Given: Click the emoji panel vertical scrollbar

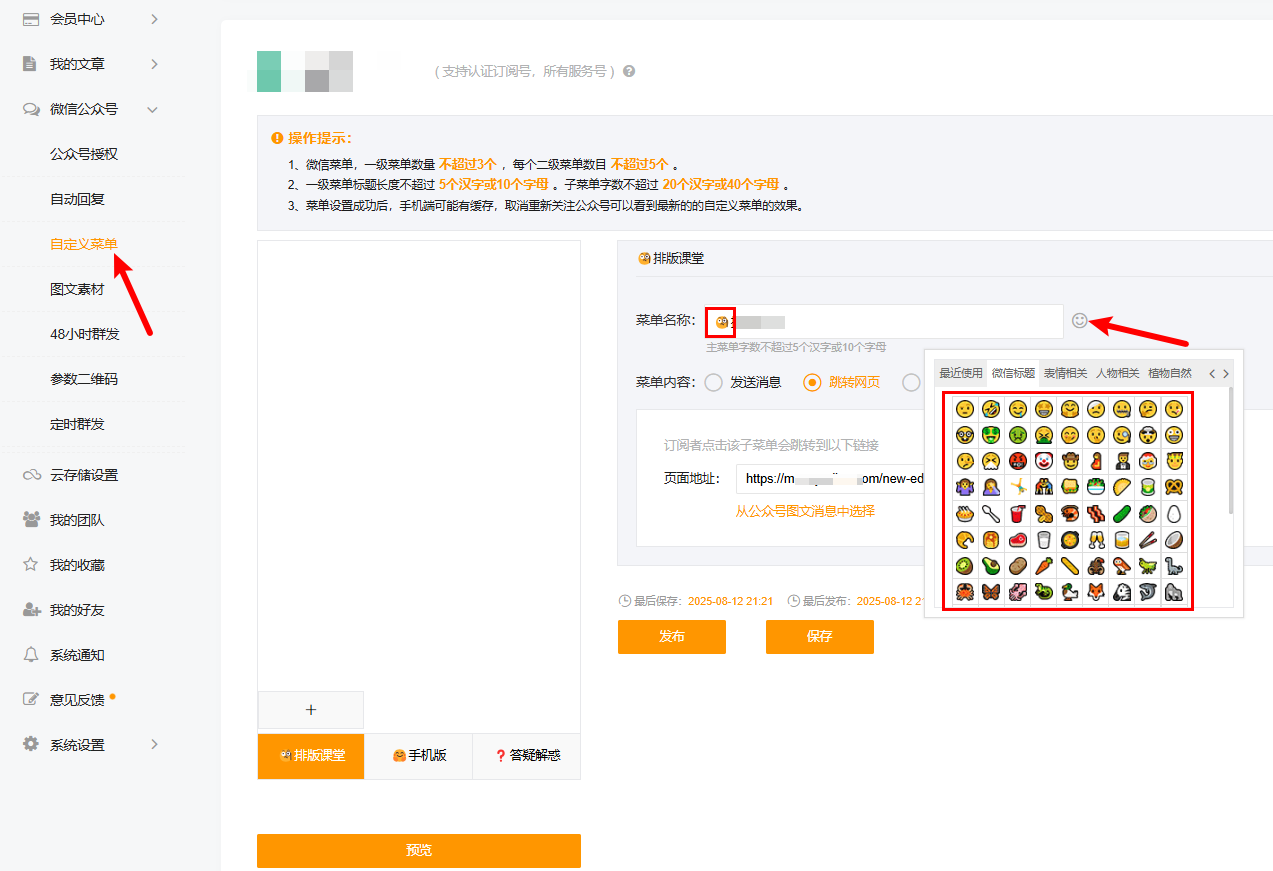Looking at the screenshot, I should coord(1230,450).
